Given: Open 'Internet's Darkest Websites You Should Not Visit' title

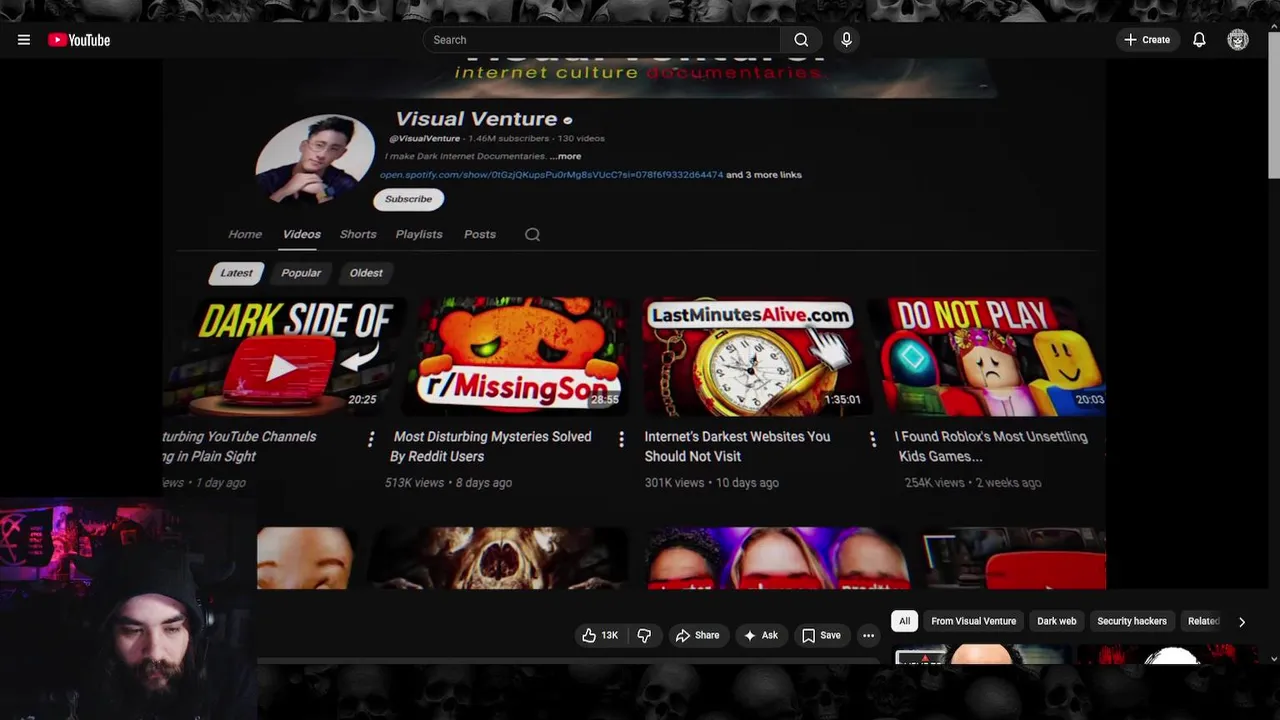Looking at the screenshot, I should (737, 446).
